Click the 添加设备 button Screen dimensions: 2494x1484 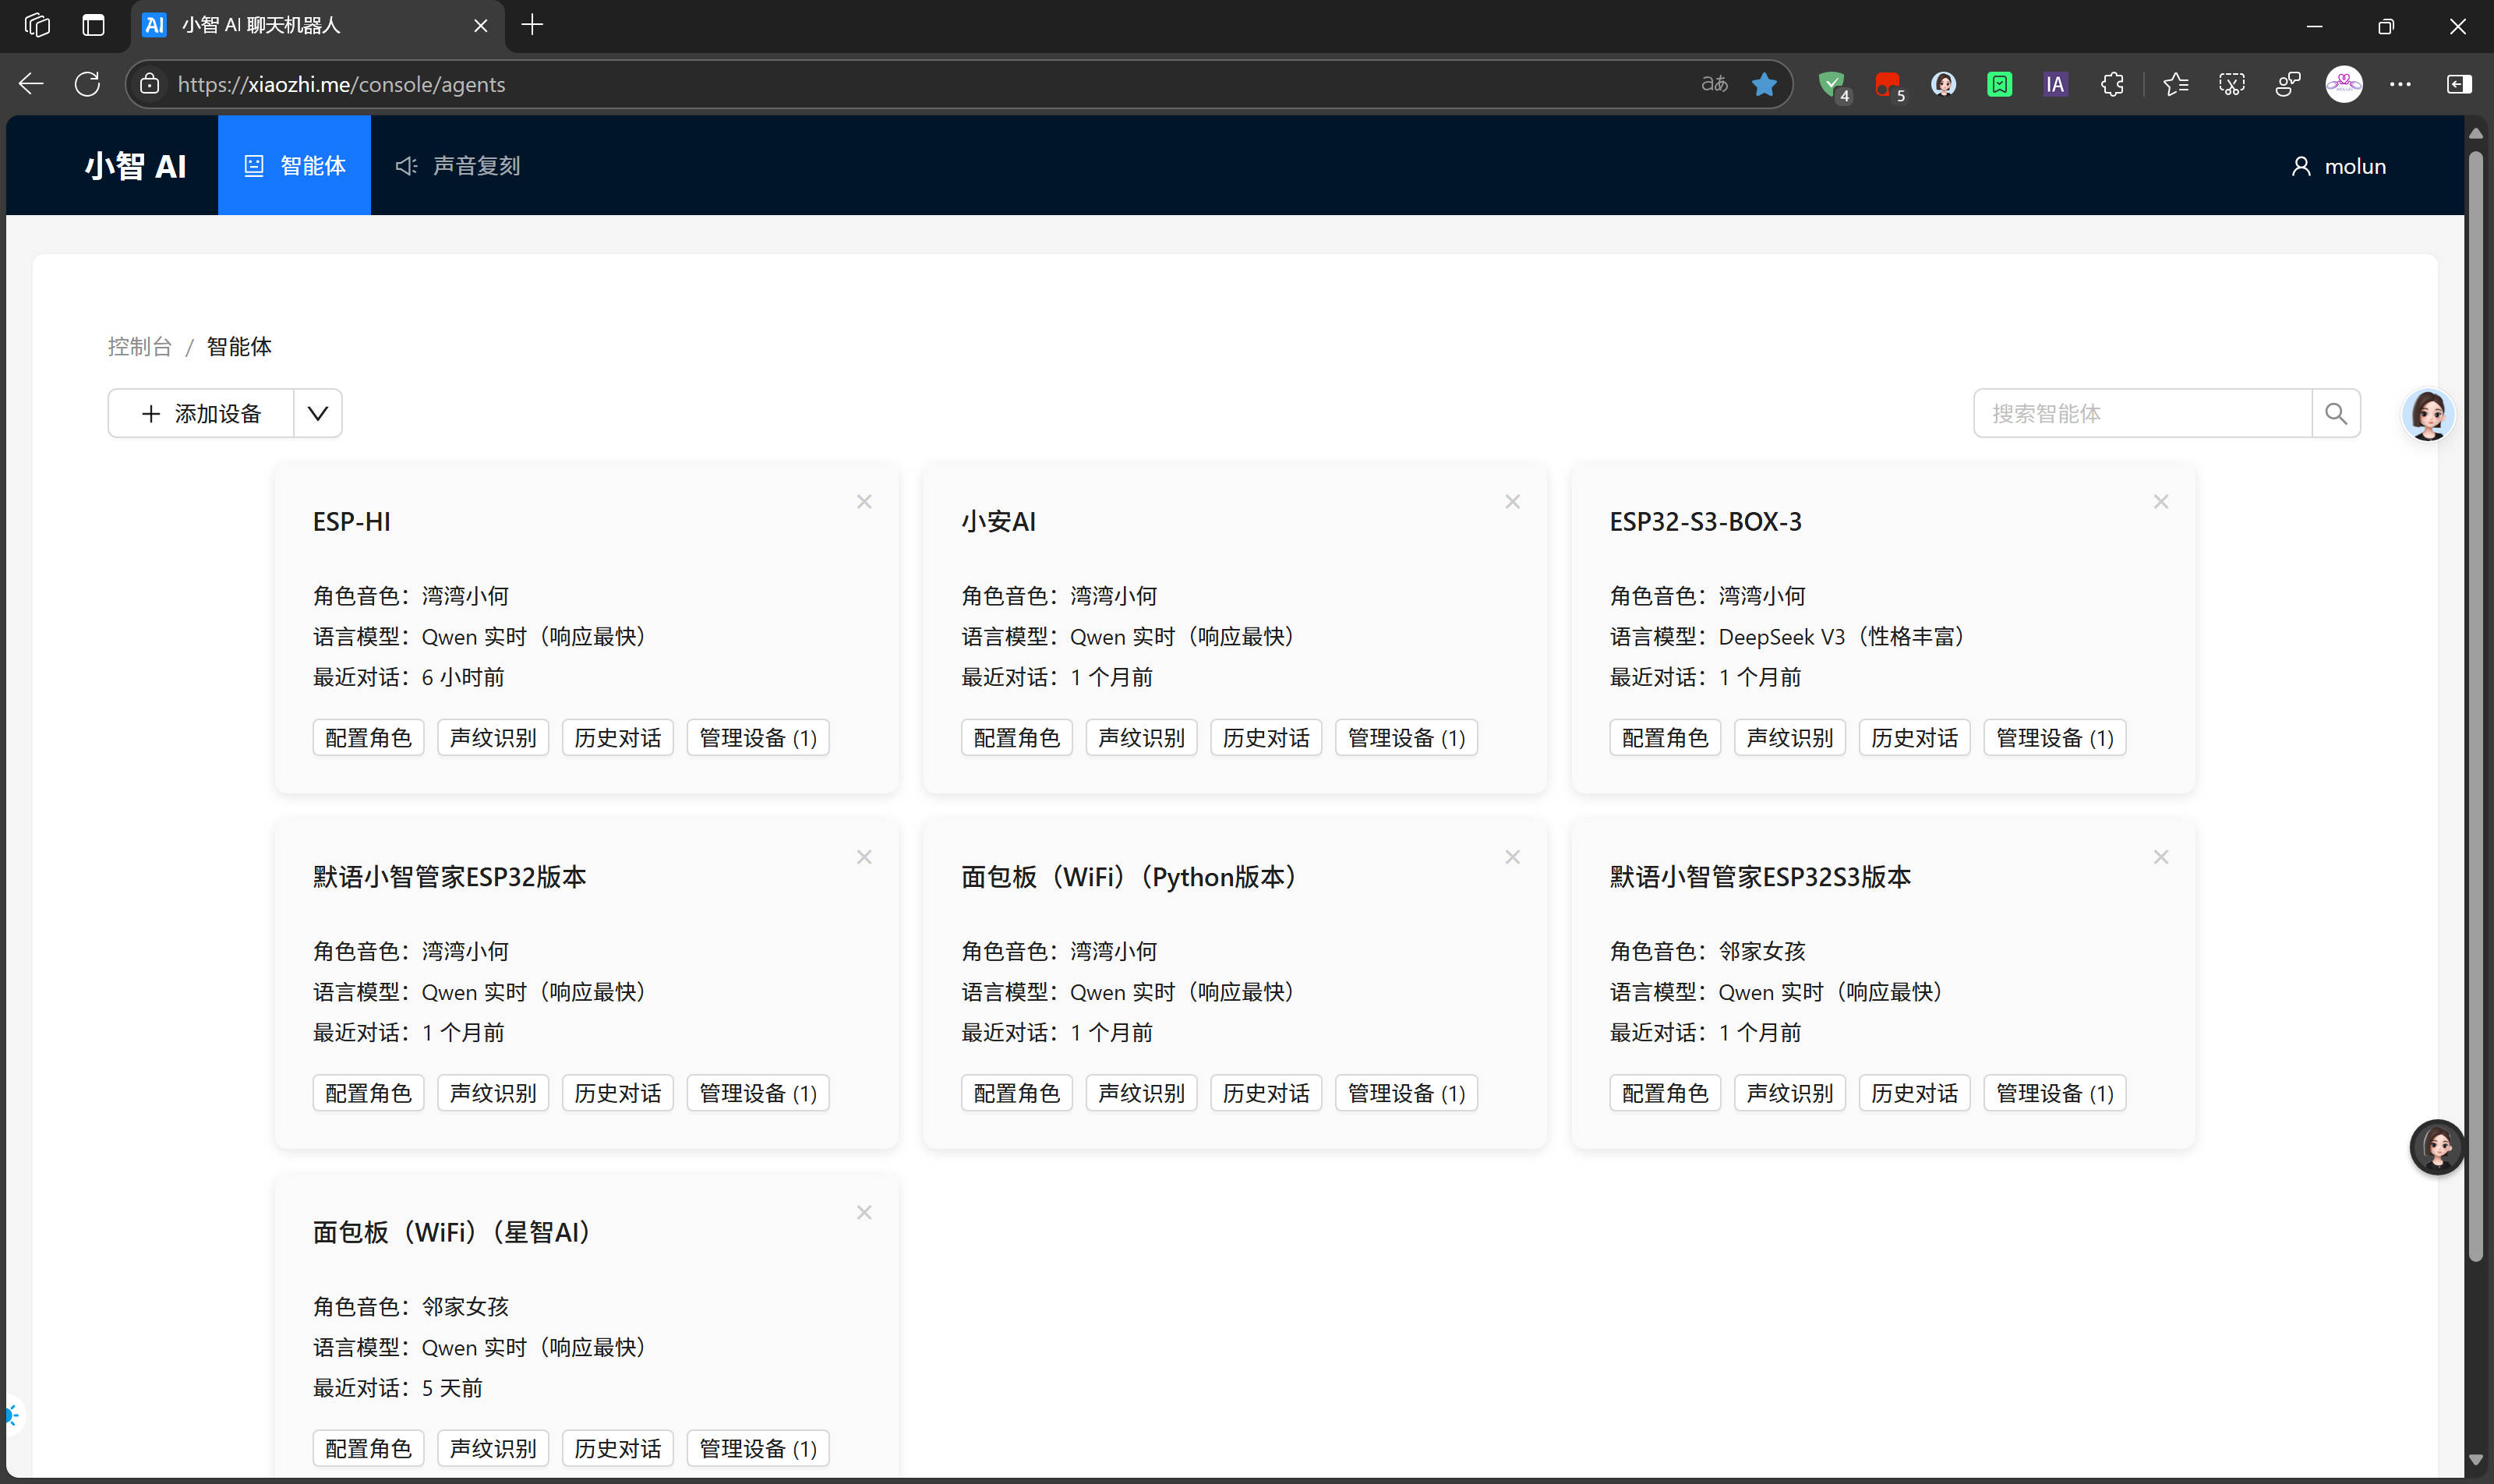pos(201,413)
